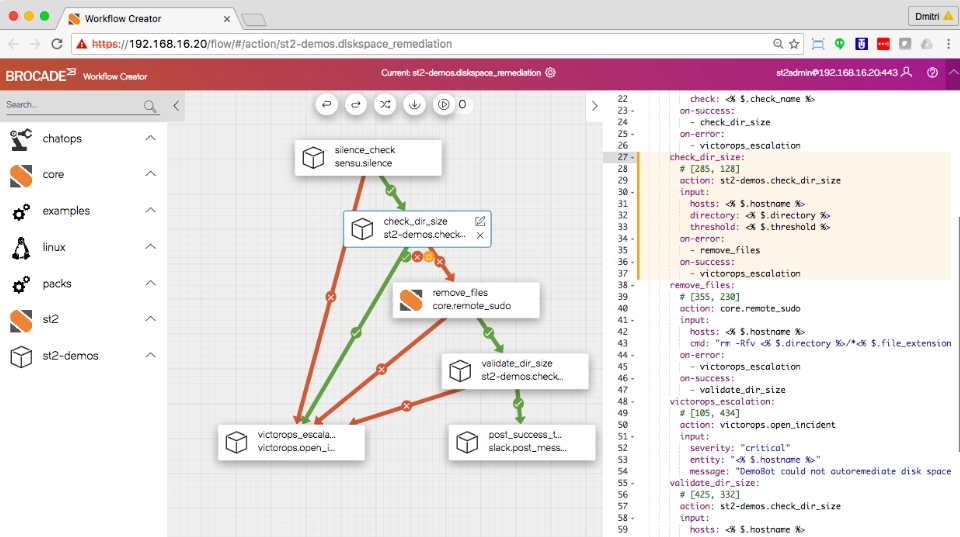Click code line remove_files: in editor
The image size is (960, 537).
[x=702, y=285]
